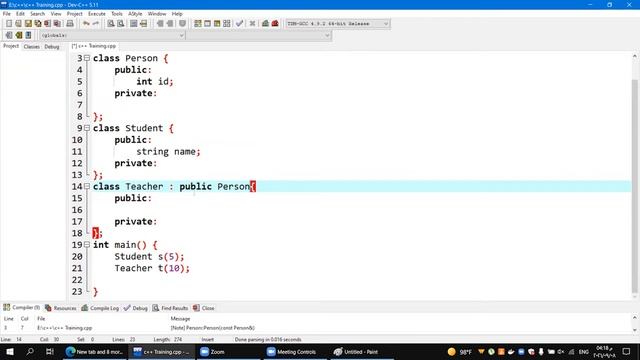Open the Execute menu
The image size is (640, 360).
coord(97,13)
